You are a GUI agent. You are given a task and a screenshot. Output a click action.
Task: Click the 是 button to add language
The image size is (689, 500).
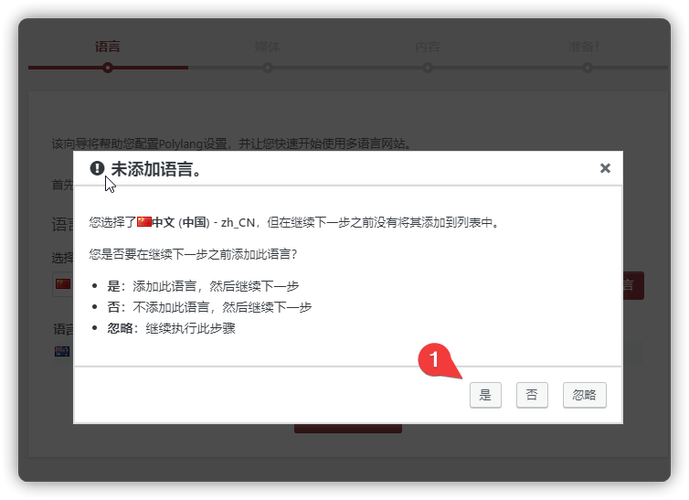coord(485,395)
